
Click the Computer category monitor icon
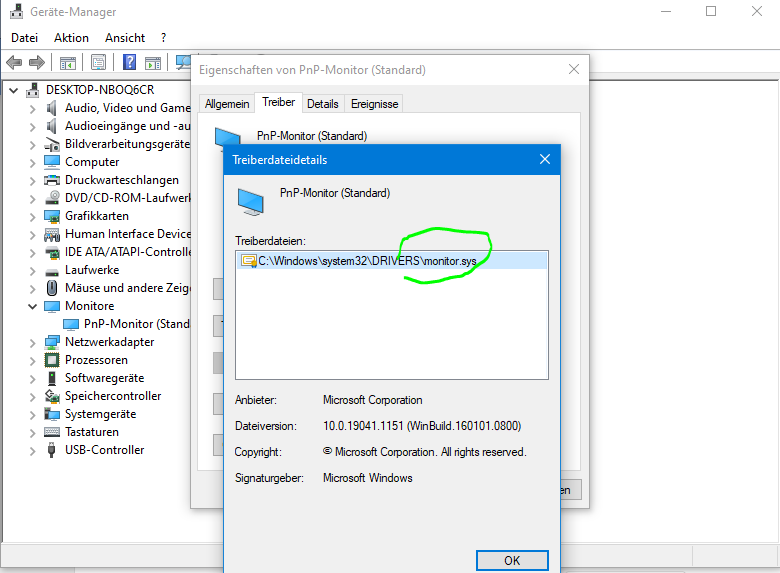(52, 162)
